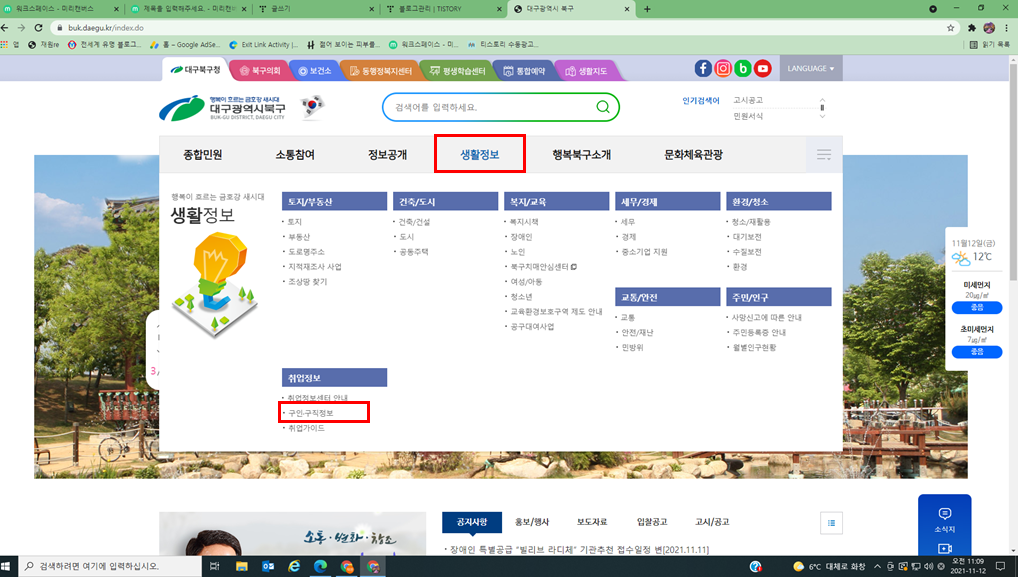
Task: Click the 구인·구직정보 link
Action: [310, 413]
